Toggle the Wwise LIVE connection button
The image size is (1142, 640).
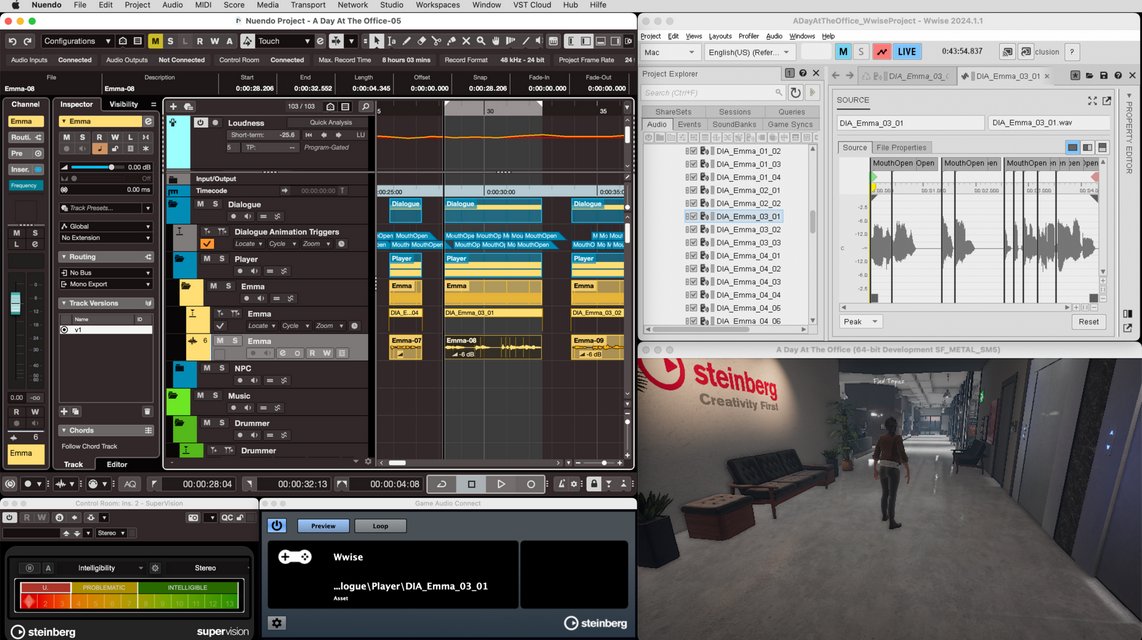[x=907, y=51]
